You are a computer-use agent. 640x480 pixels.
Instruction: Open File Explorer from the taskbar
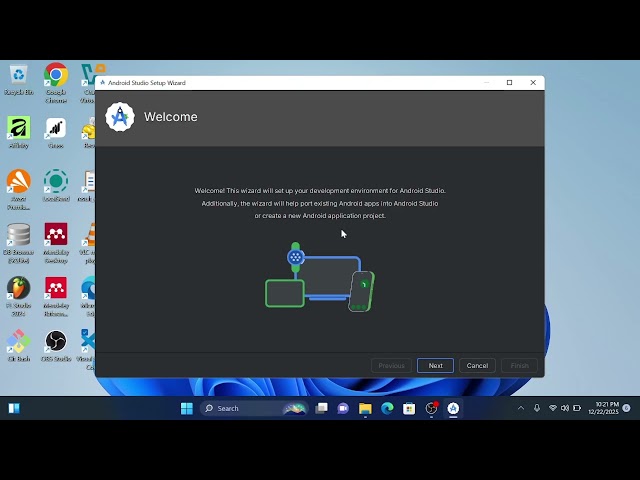(365, 408)
